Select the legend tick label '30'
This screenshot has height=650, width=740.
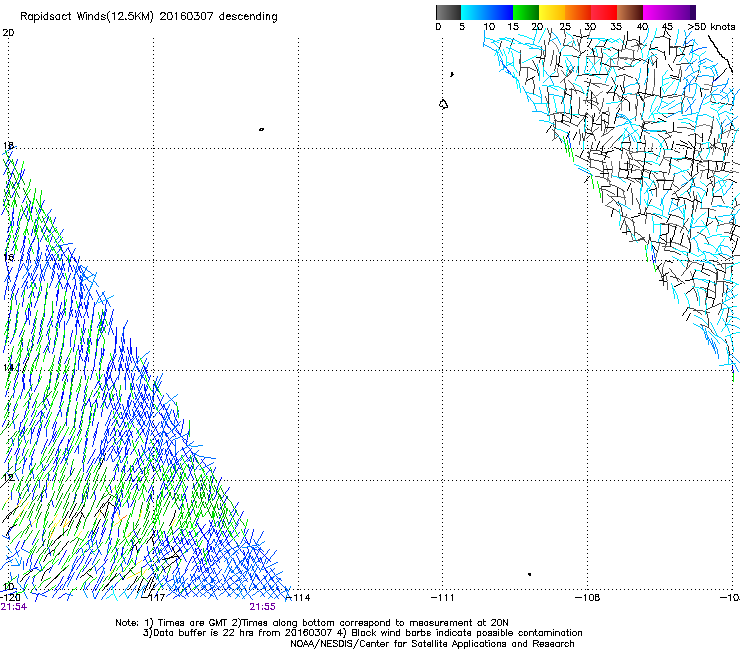590,27
